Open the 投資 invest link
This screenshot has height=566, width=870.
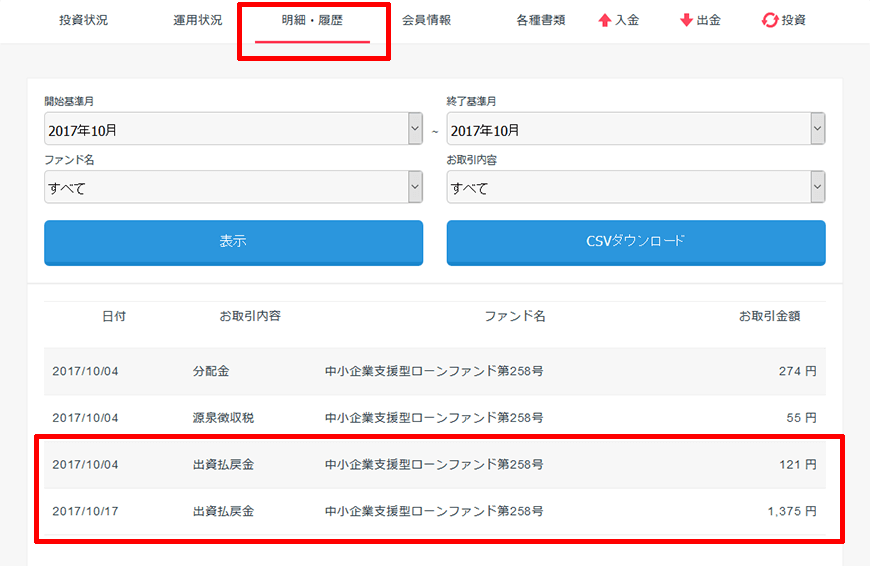[793, 21]
